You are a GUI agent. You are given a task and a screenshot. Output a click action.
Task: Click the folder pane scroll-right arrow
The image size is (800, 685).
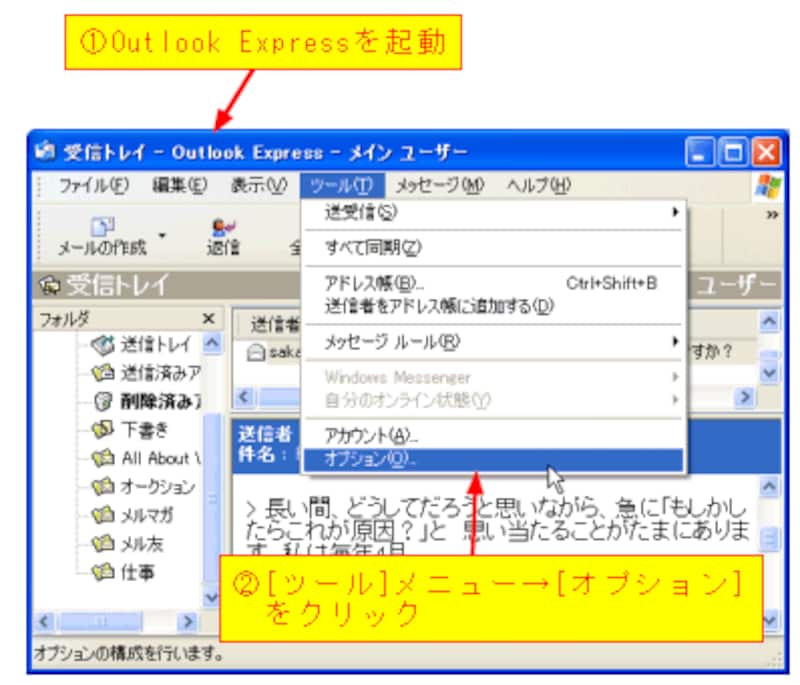point(188,621)
